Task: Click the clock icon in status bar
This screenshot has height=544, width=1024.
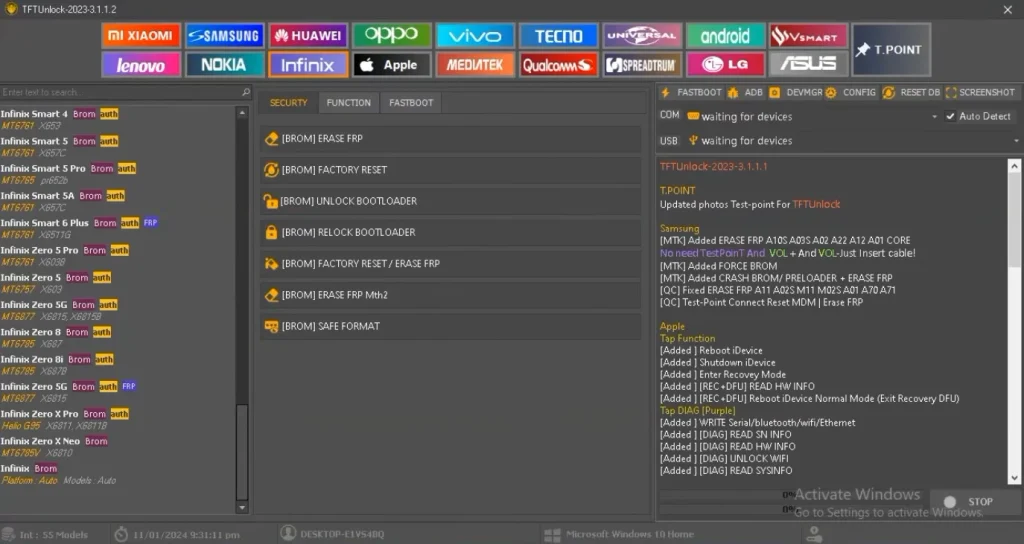Action: [121, 534]
